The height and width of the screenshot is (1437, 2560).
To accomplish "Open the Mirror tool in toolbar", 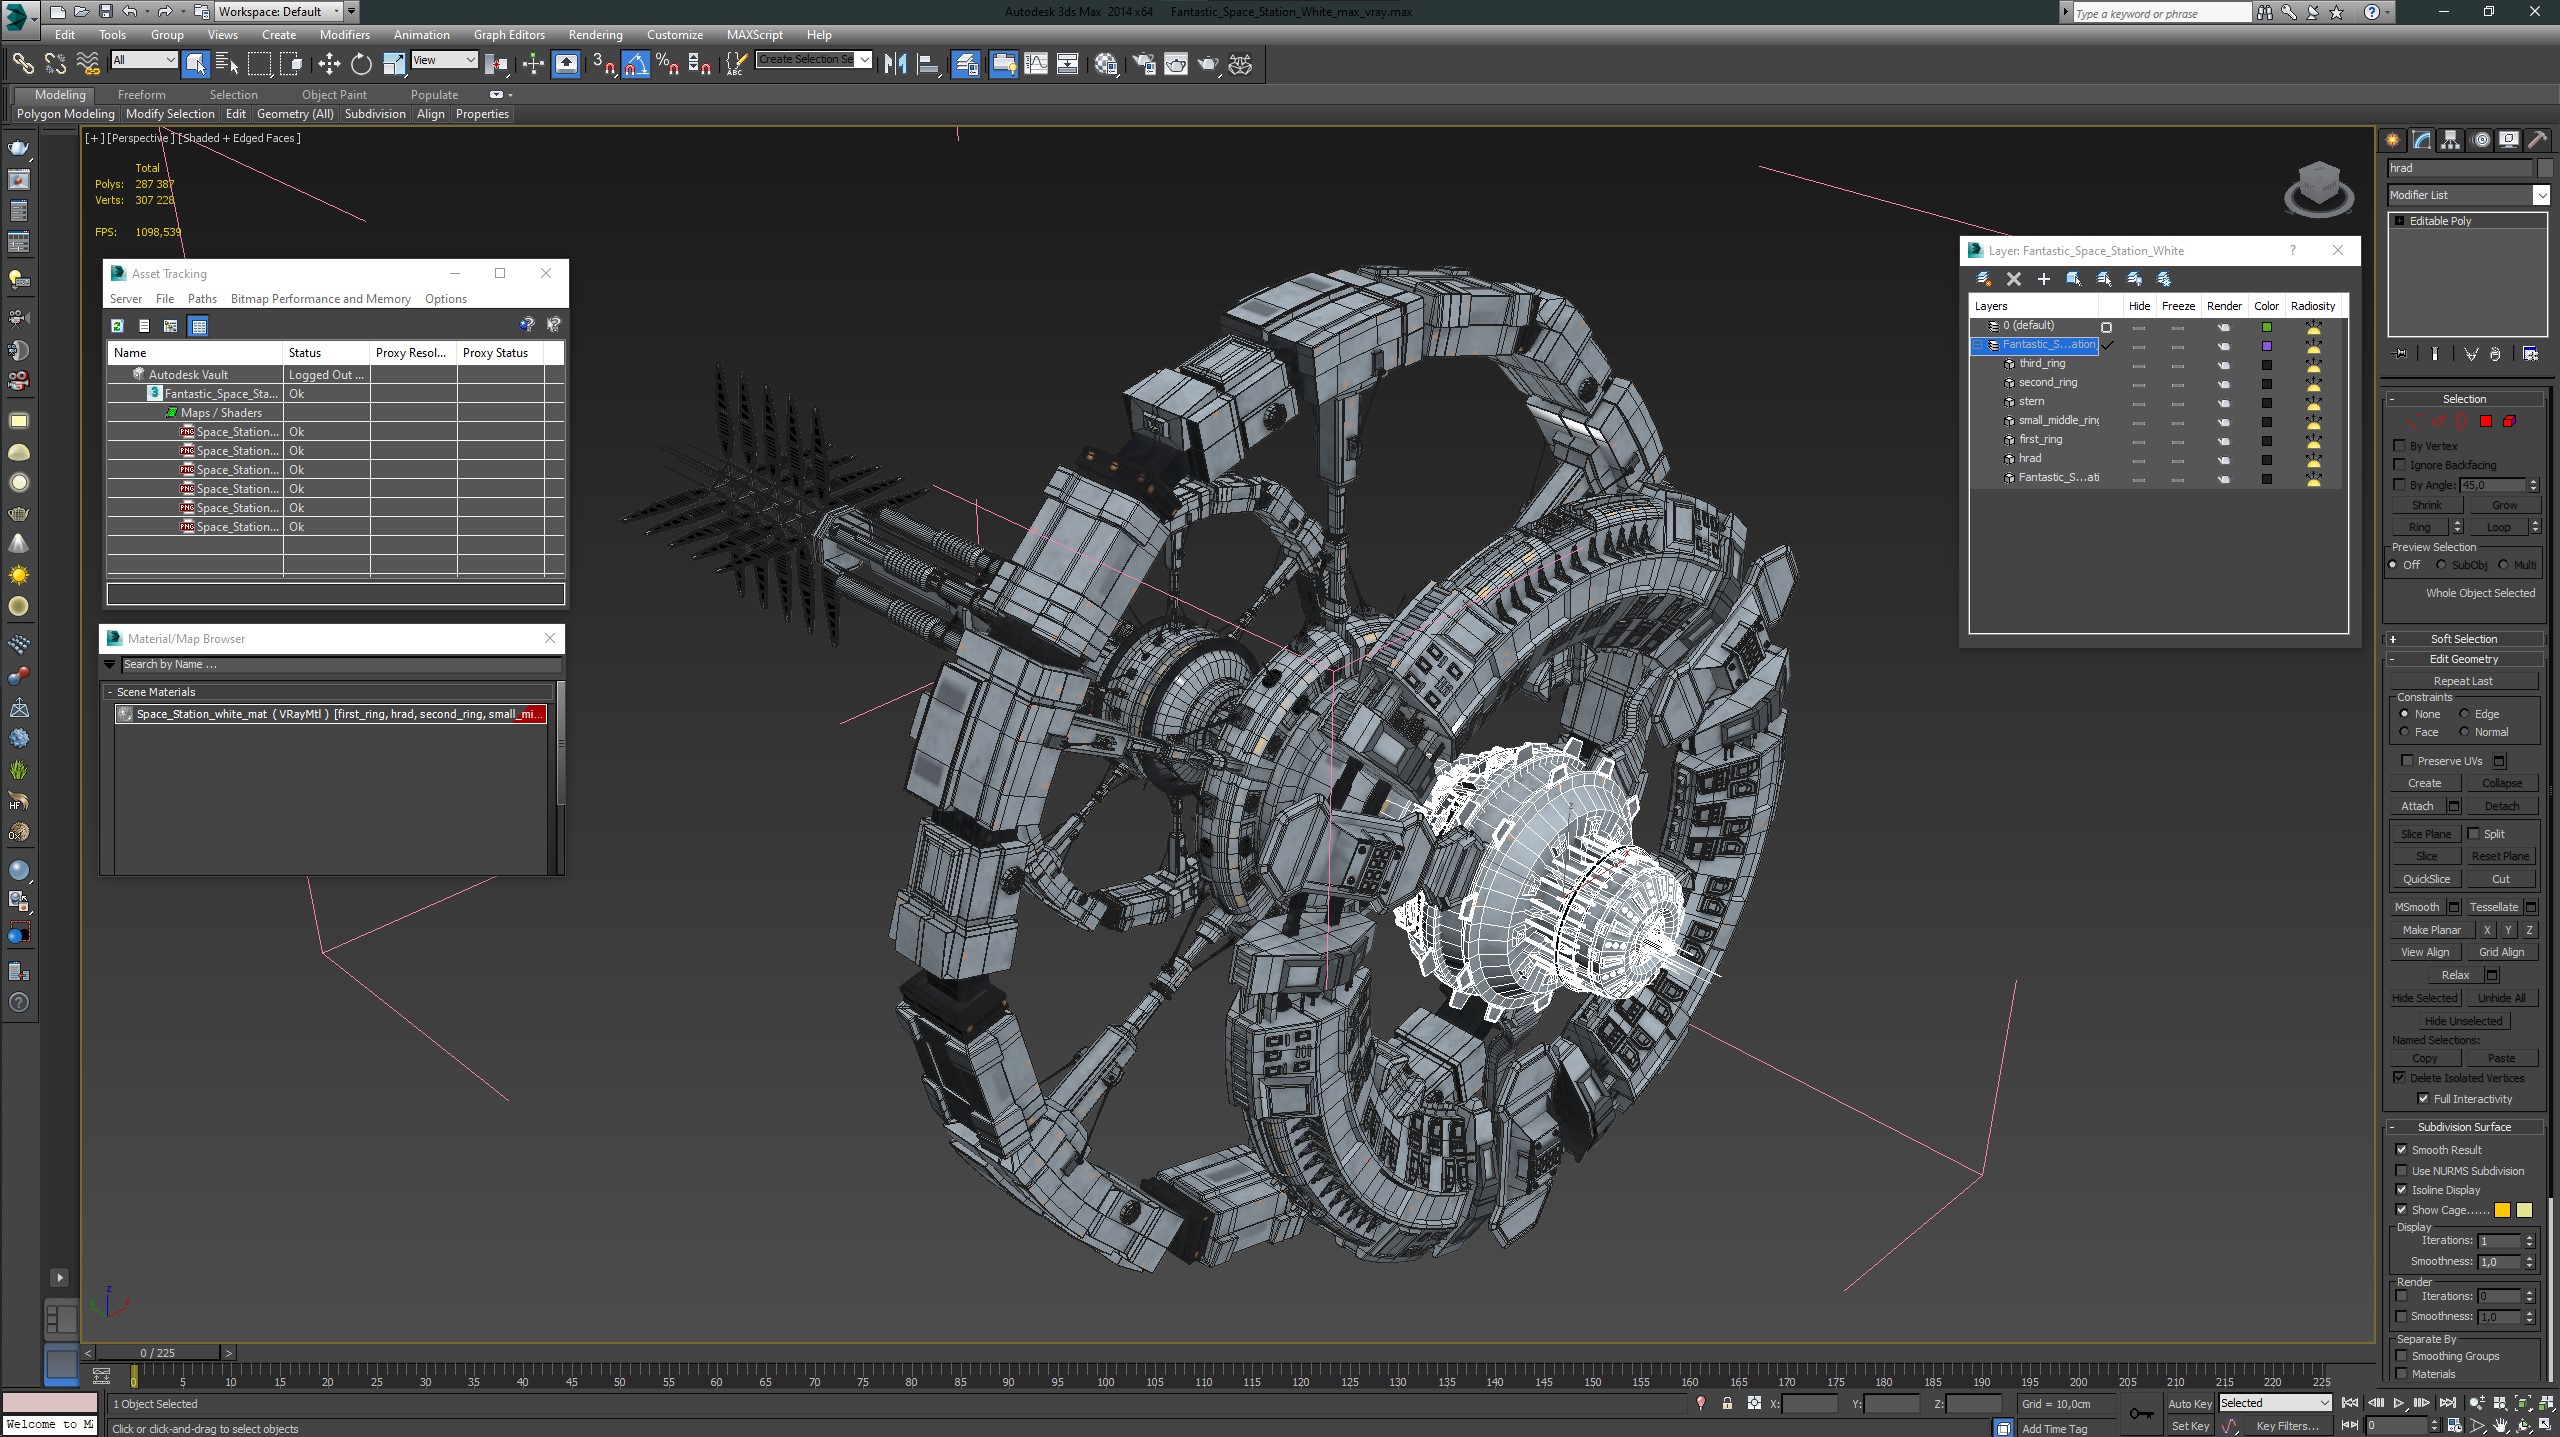I will click(895, 65).
